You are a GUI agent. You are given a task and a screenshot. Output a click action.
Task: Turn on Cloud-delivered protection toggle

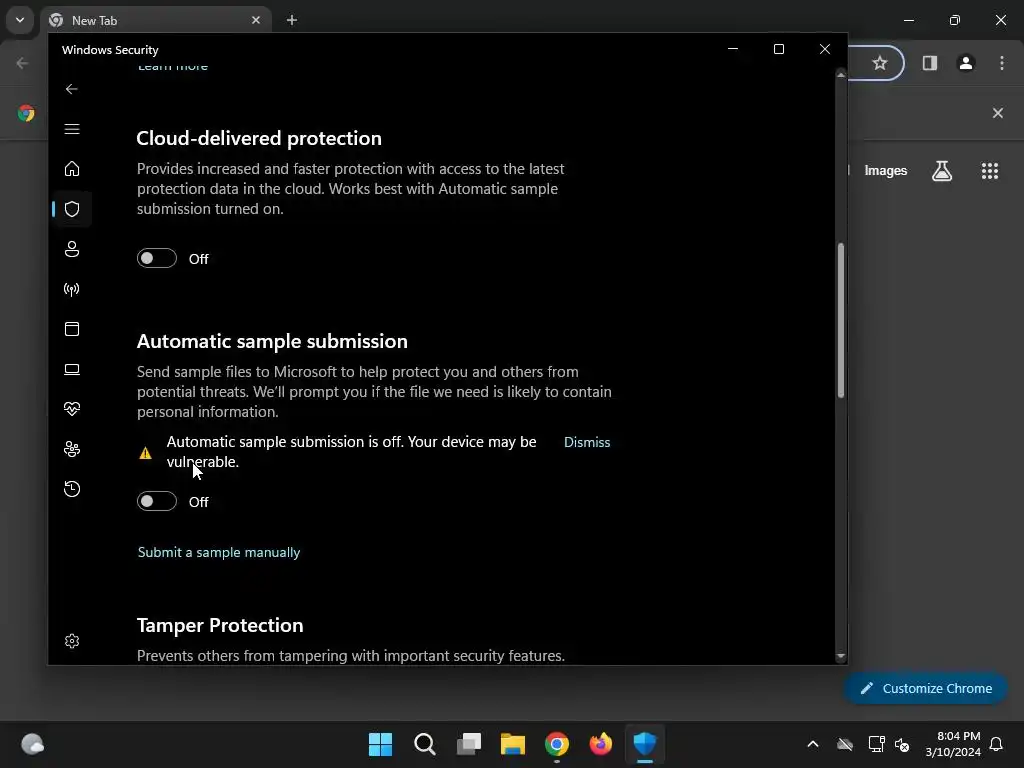[x=157, y=259]
